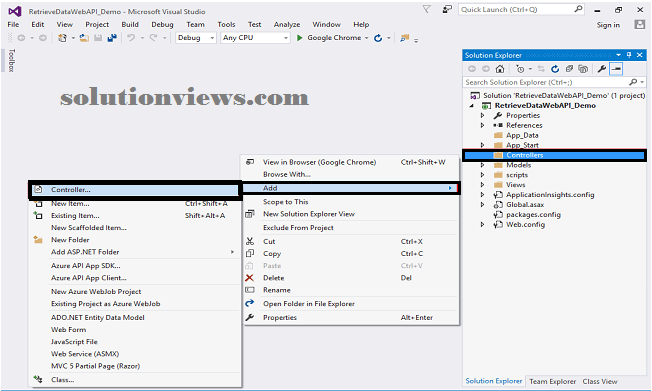The height and width of the screenshot is (391, 652).
Task: Expand the Views folder
Action: [482, 185]
